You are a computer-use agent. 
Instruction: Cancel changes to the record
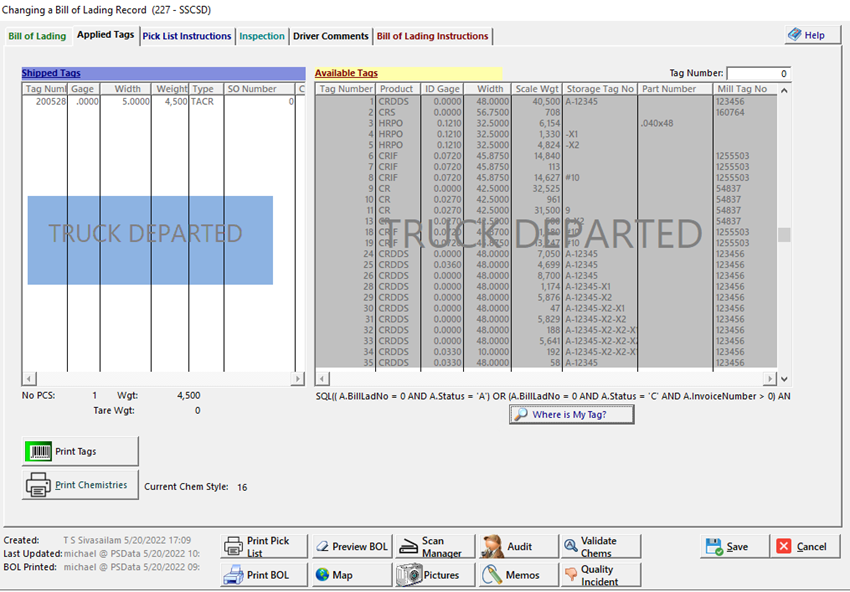(x=801, y=546)
